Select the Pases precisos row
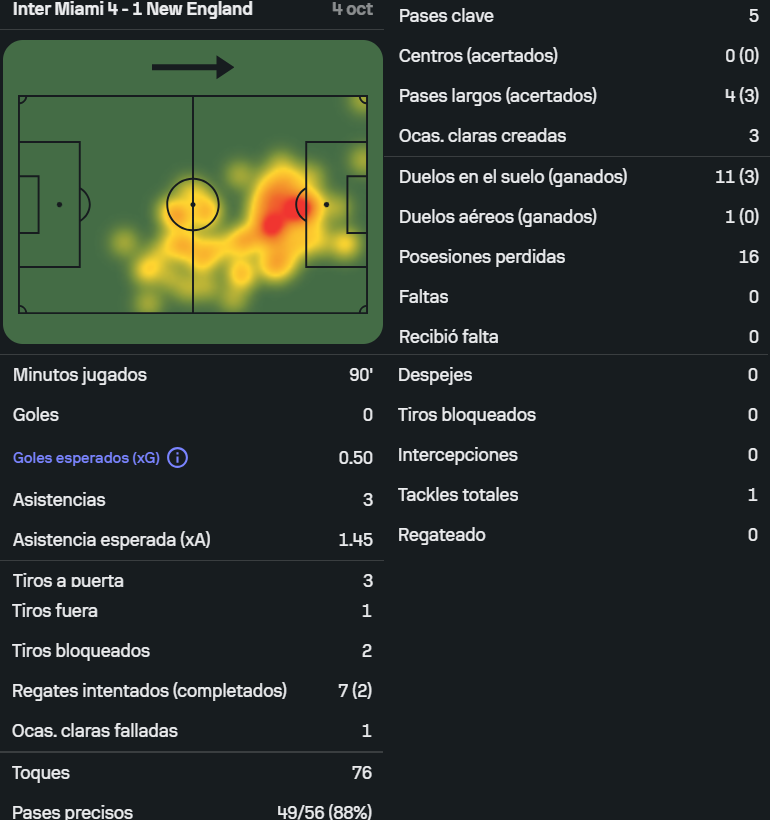This screenshot has height=820, width=770. pos(192,812)
